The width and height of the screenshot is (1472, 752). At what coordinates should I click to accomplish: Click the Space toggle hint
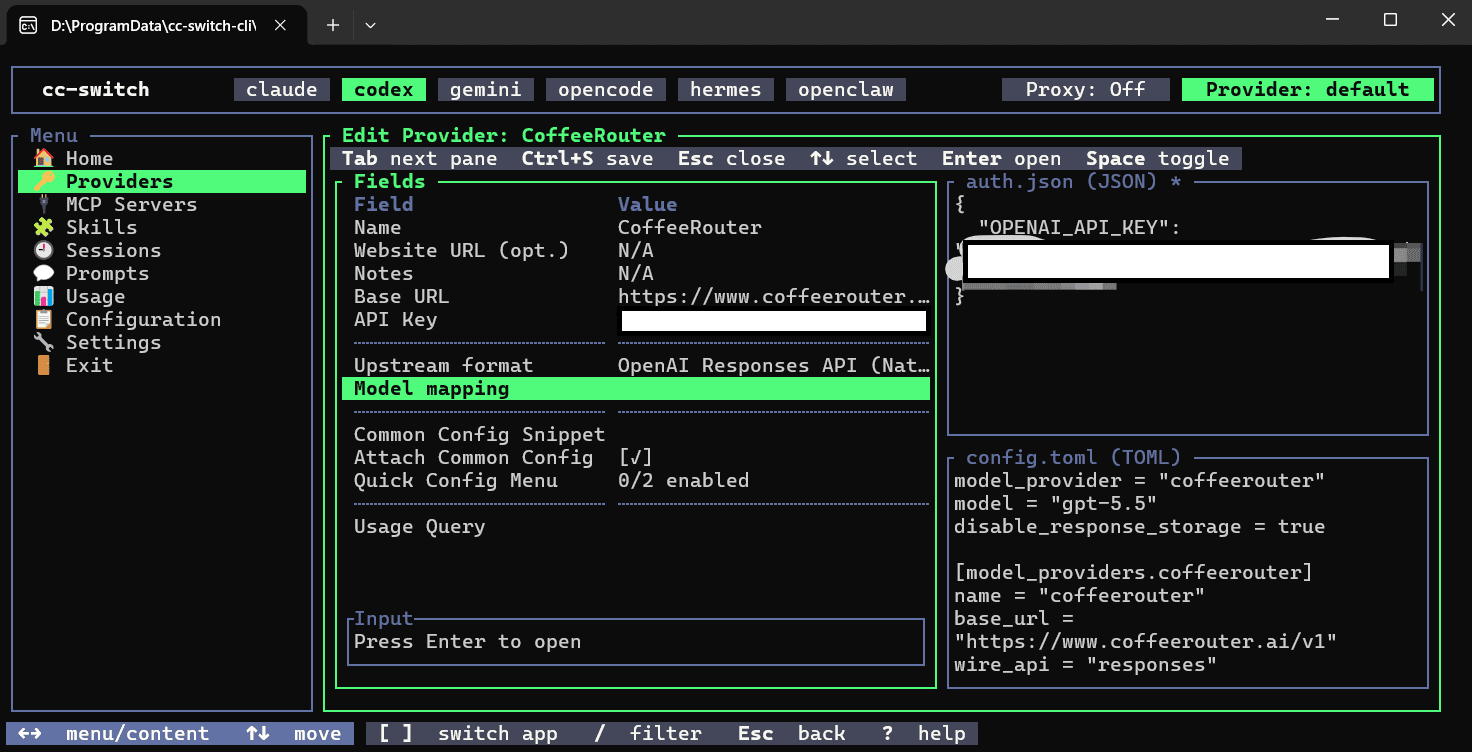tap(1158, 158)
